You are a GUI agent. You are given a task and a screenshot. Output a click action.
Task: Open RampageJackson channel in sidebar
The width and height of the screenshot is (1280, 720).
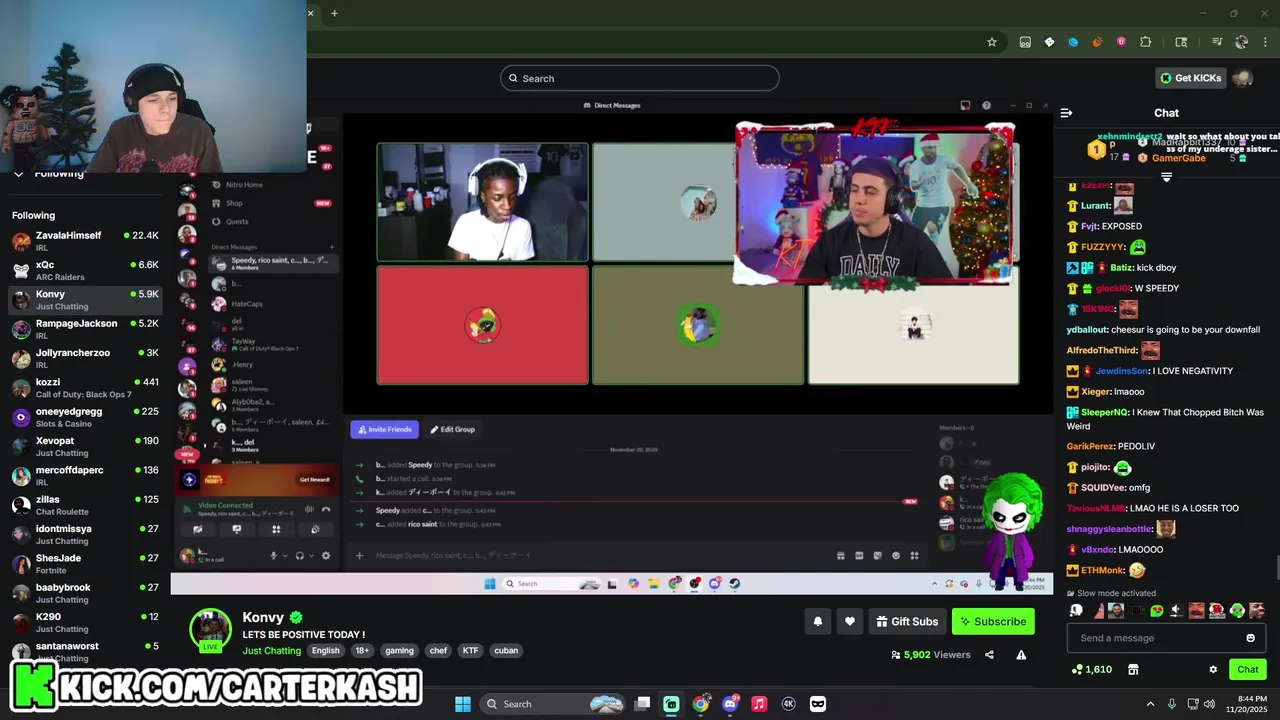click(85, 329)
